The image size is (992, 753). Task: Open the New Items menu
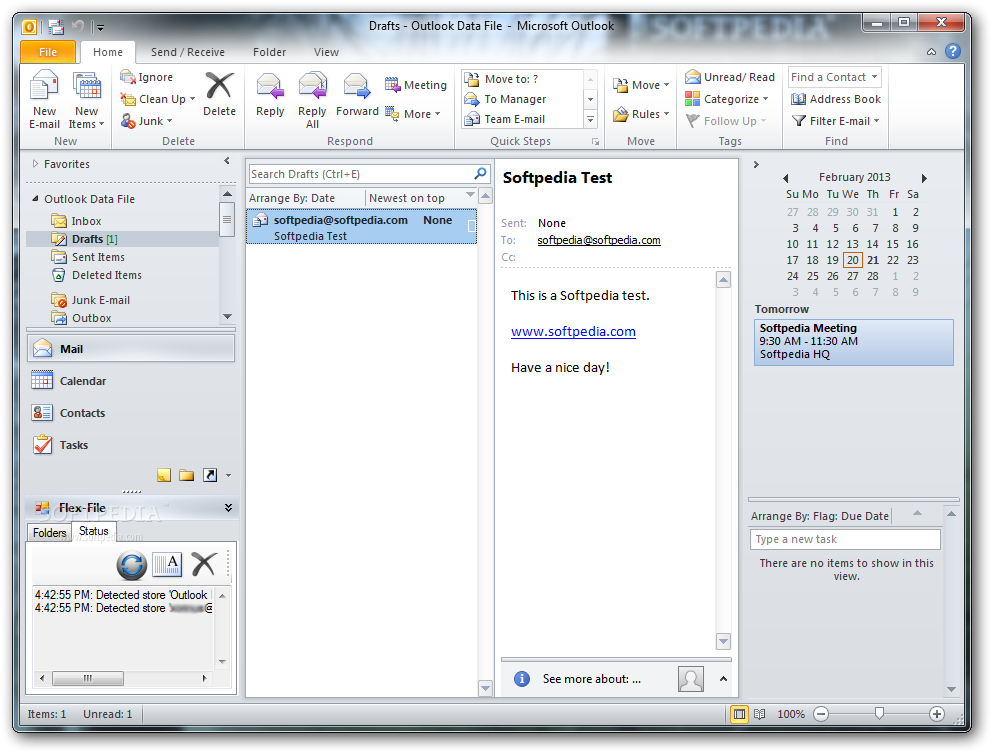click(x=87, y=99)
